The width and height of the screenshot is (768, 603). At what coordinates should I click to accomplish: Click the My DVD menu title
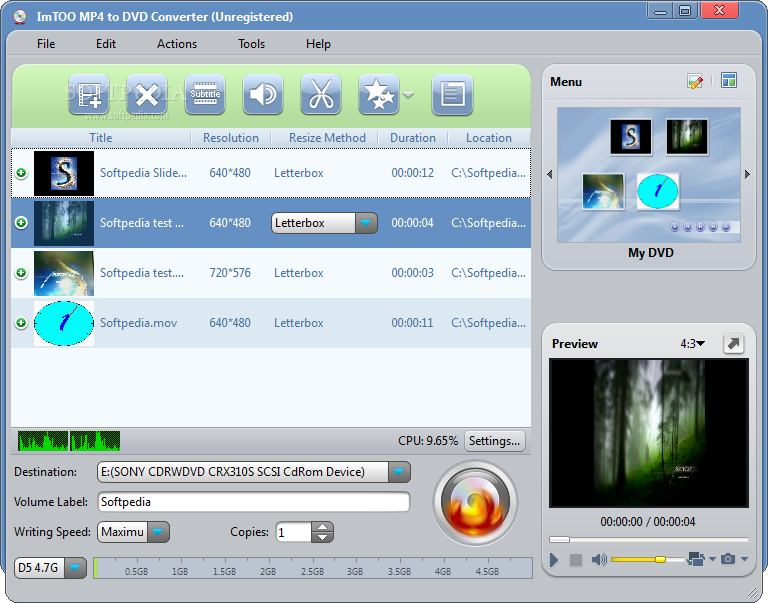point(651,253)
